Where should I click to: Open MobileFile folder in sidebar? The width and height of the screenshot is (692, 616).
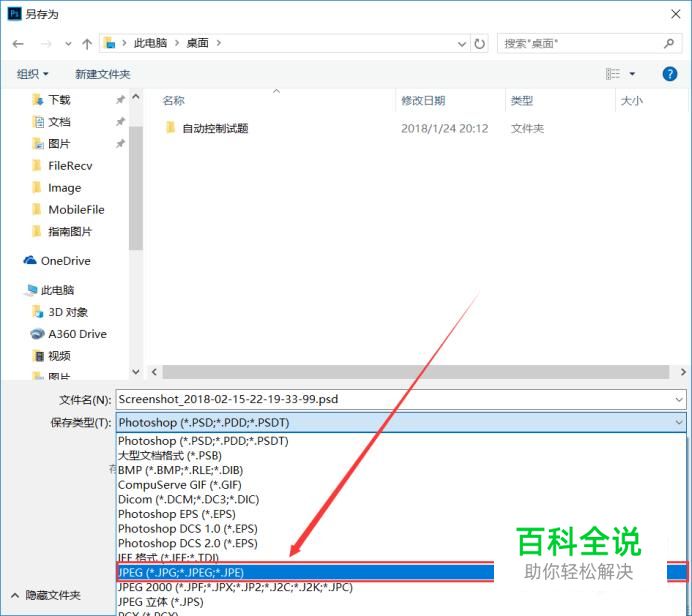pos(76,210)
